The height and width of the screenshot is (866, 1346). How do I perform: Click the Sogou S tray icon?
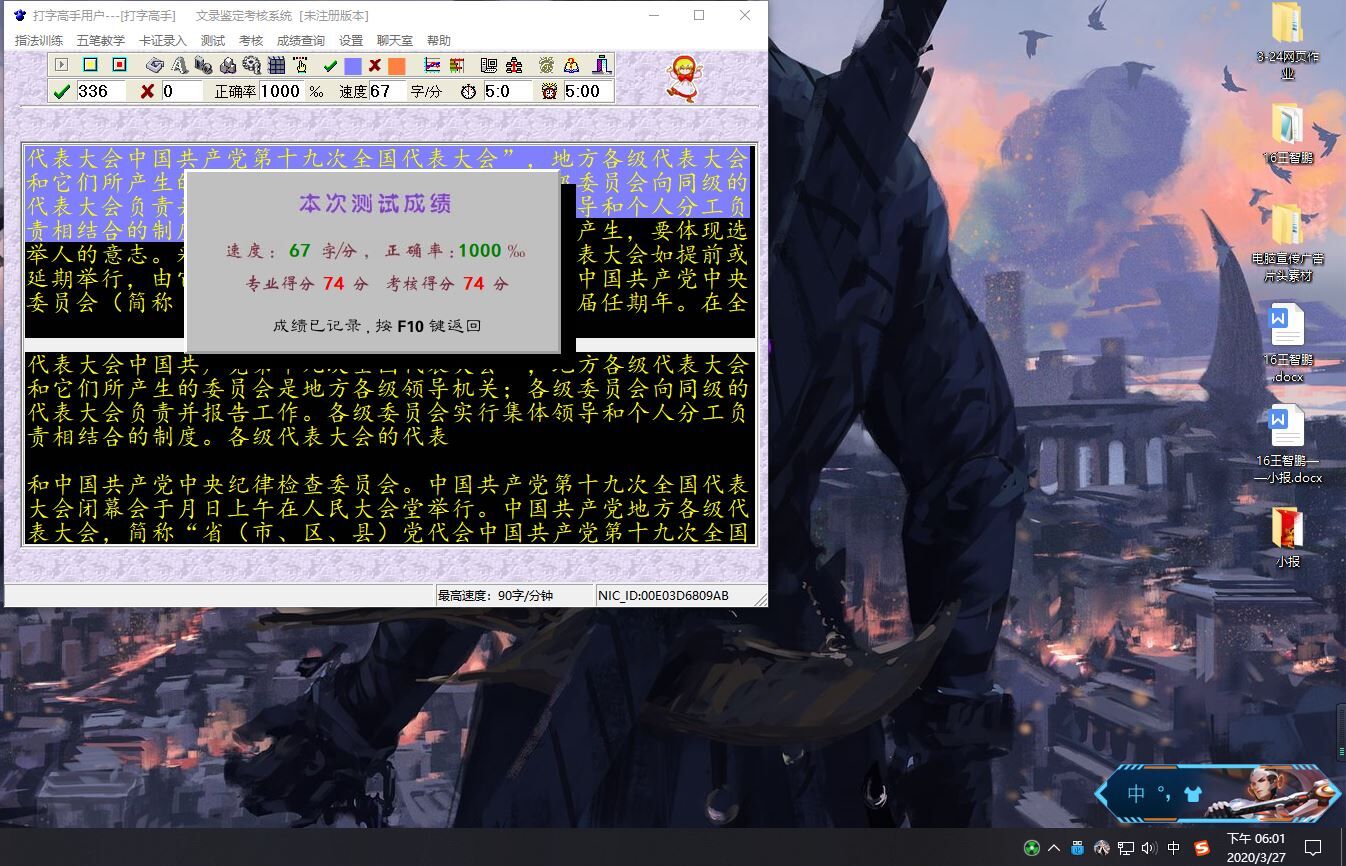point(1202,848)
